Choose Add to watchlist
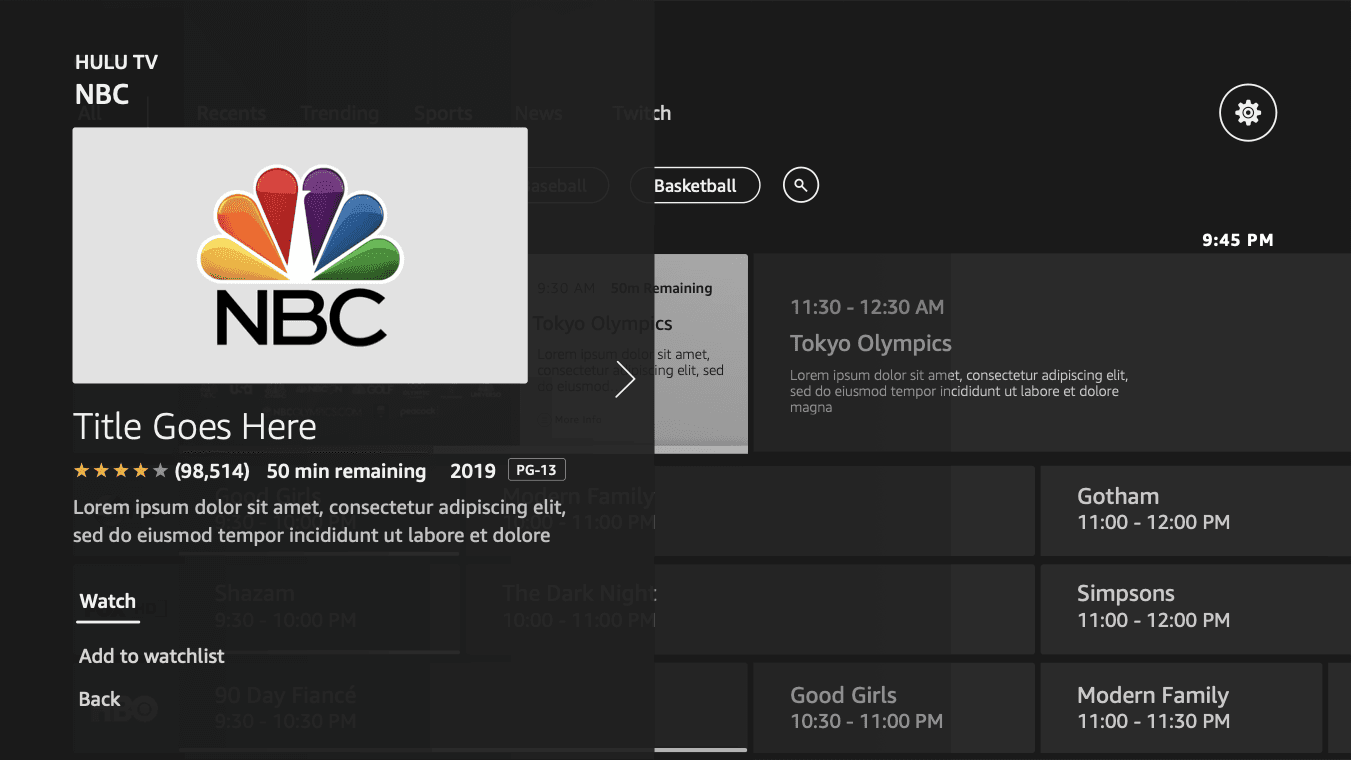The width and height of the screenshot is (1351, 760). (152, 657)
